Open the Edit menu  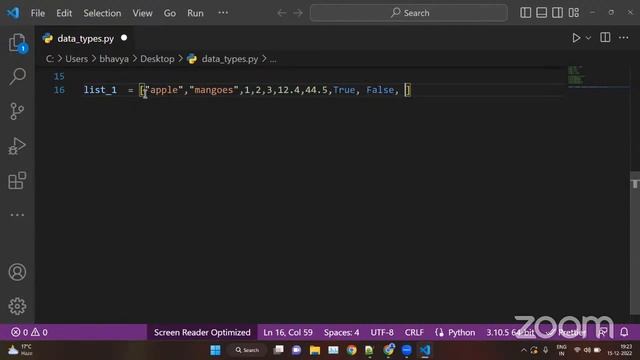[64, 13]
